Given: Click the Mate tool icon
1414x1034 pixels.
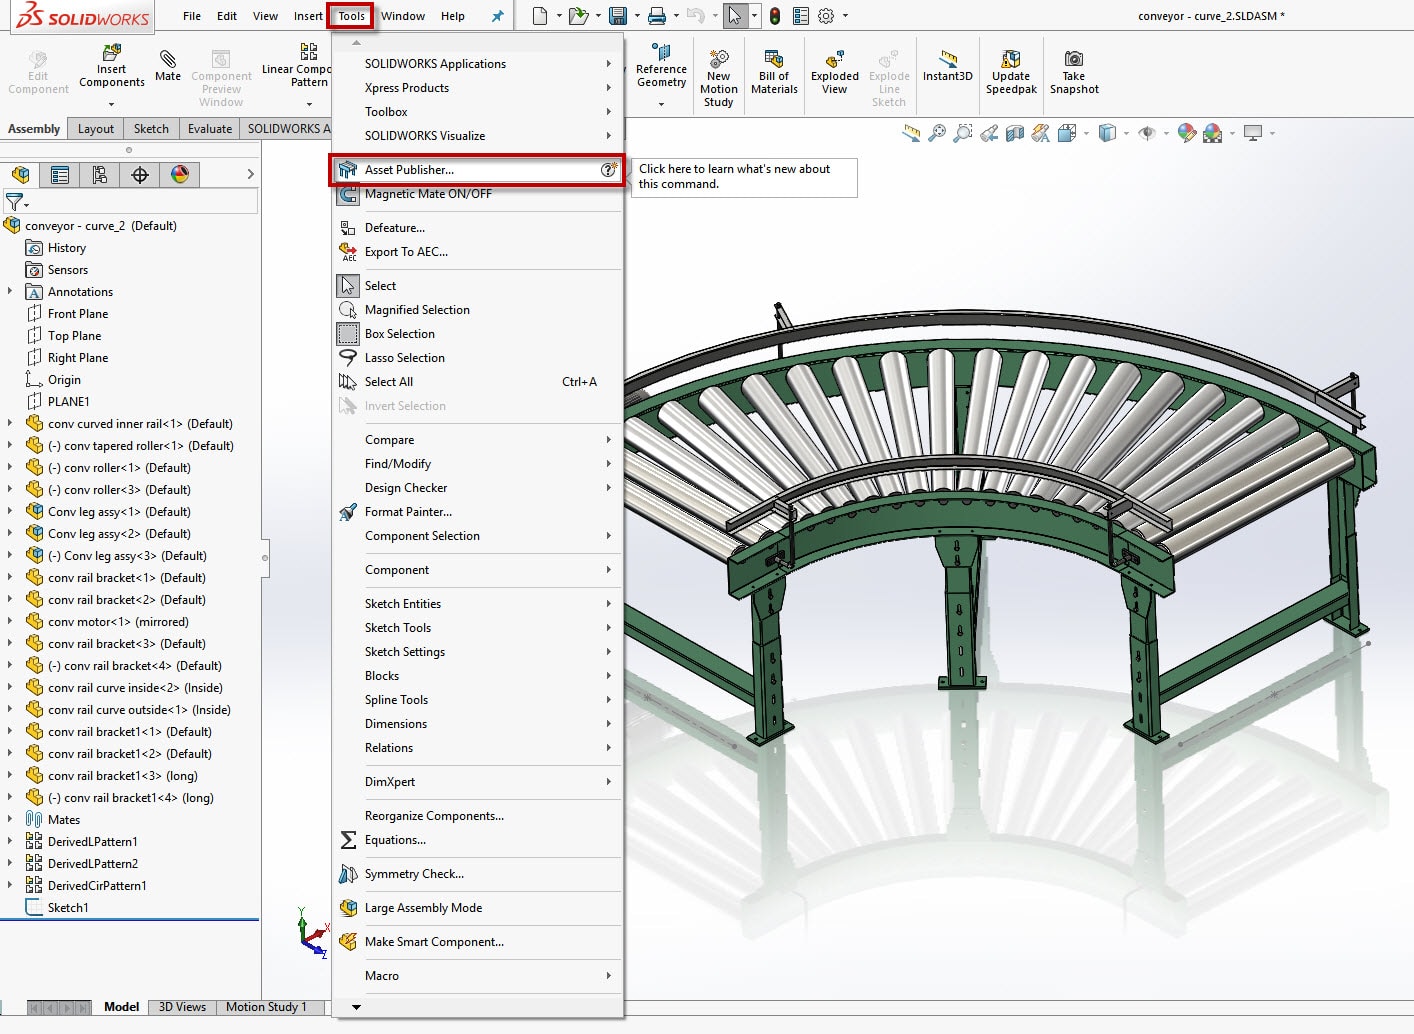Looking at the screenshot, I should 168,60.
